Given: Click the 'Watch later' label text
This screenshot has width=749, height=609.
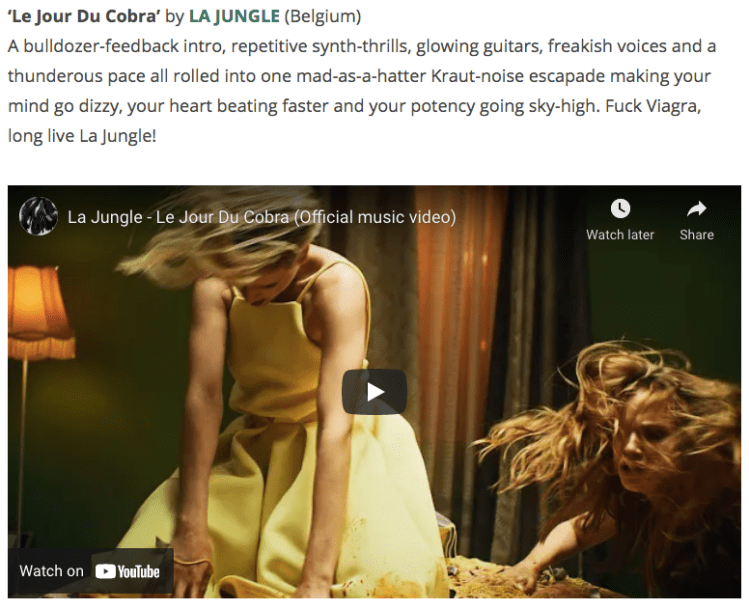Looking at the screenshot, I should [x=620, y=235].
